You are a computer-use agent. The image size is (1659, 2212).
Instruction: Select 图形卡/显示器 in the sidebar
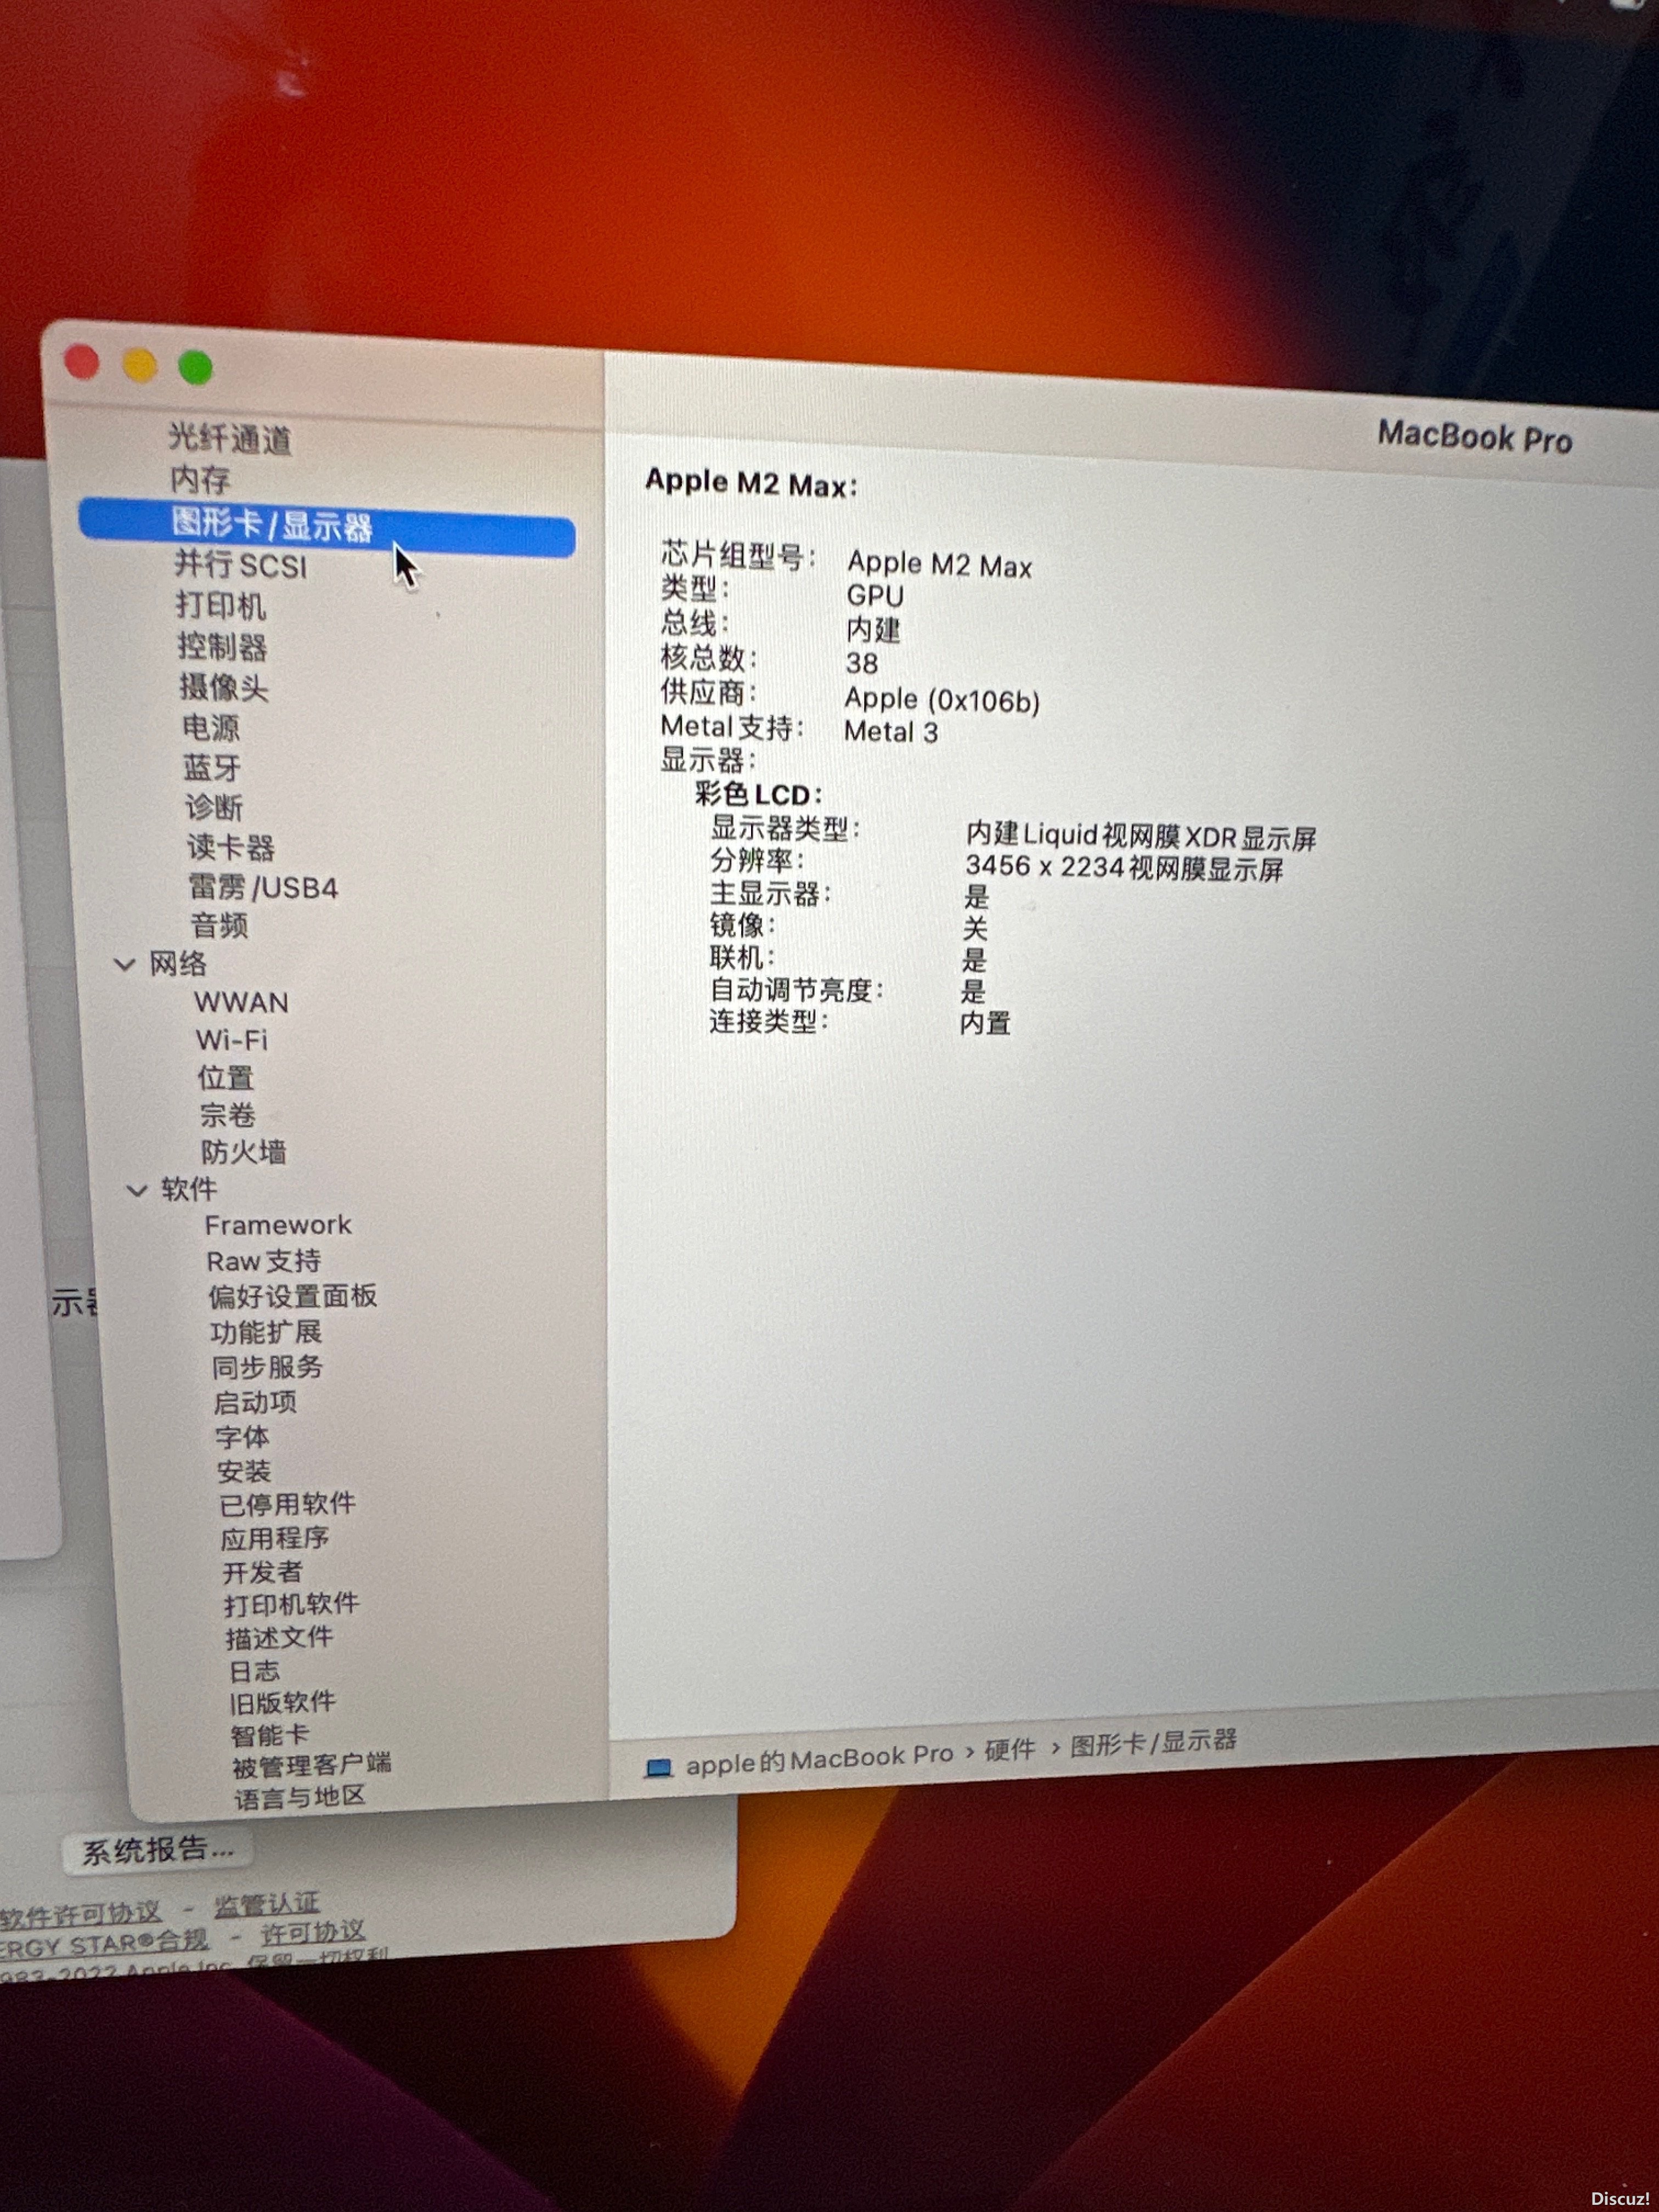point(327,527)
